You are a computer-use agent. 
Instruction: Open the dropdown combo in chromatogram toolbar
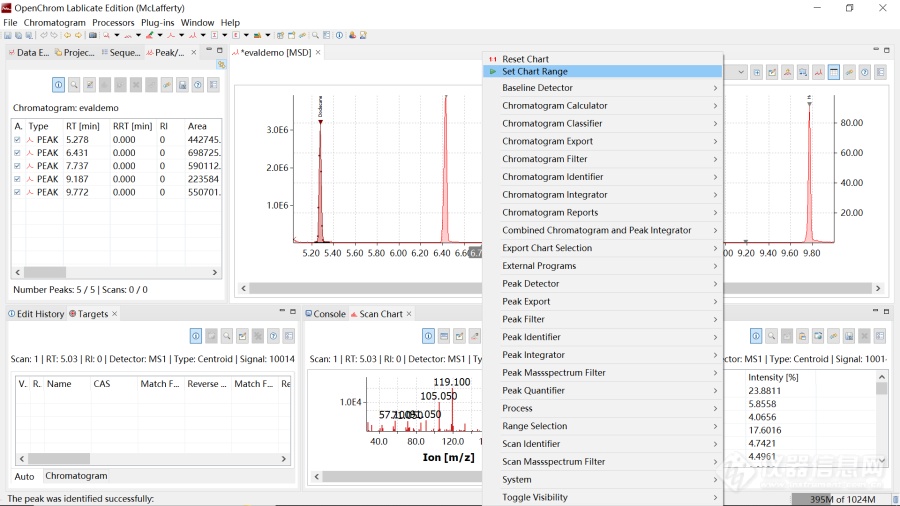(x=741, y=72)
